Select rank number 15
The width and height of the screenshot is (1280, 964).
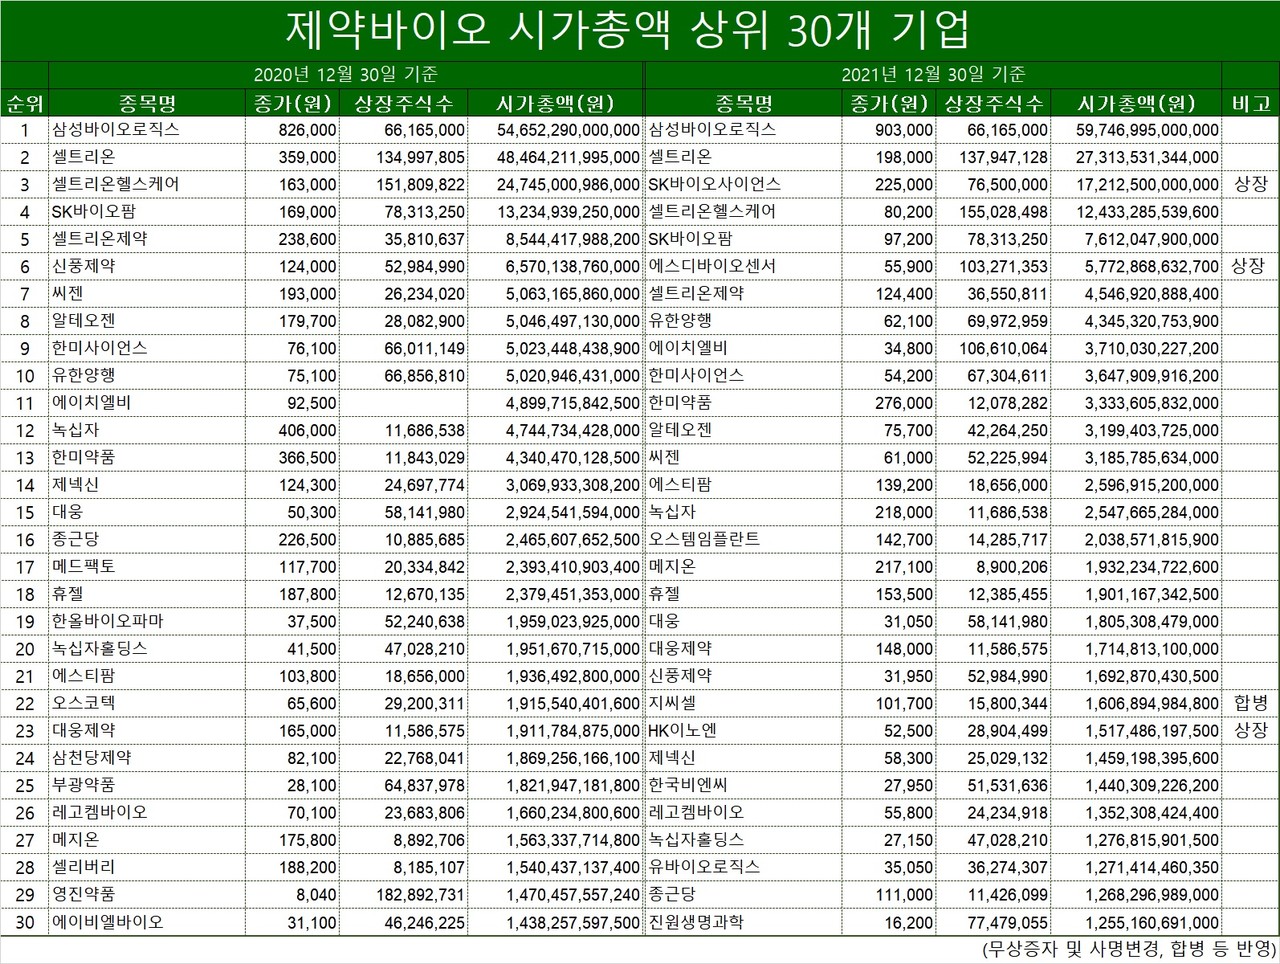24,512
